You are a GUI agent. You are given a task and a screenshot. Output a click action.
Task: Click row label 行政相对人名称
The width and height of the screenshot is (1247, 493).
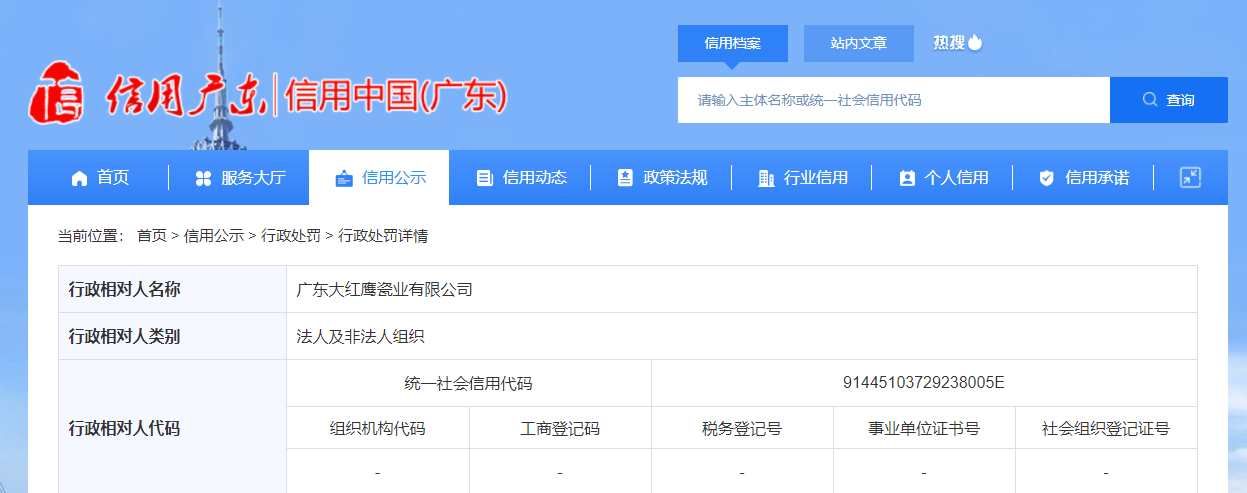[x=124, y=290]
